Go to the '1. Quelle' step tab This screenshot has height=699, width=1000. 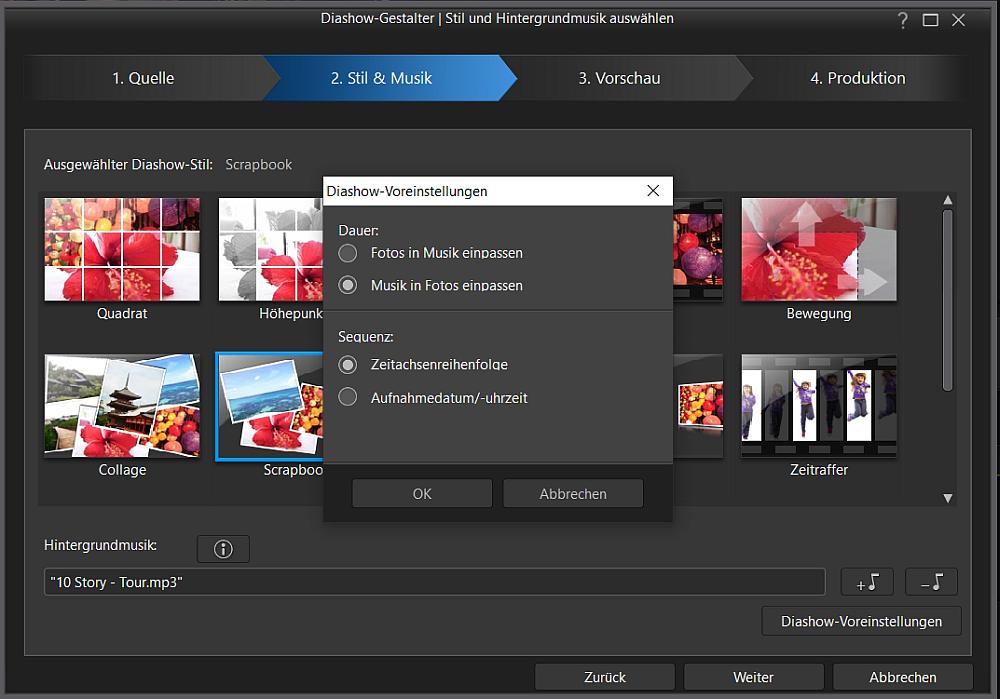[143, 78]
